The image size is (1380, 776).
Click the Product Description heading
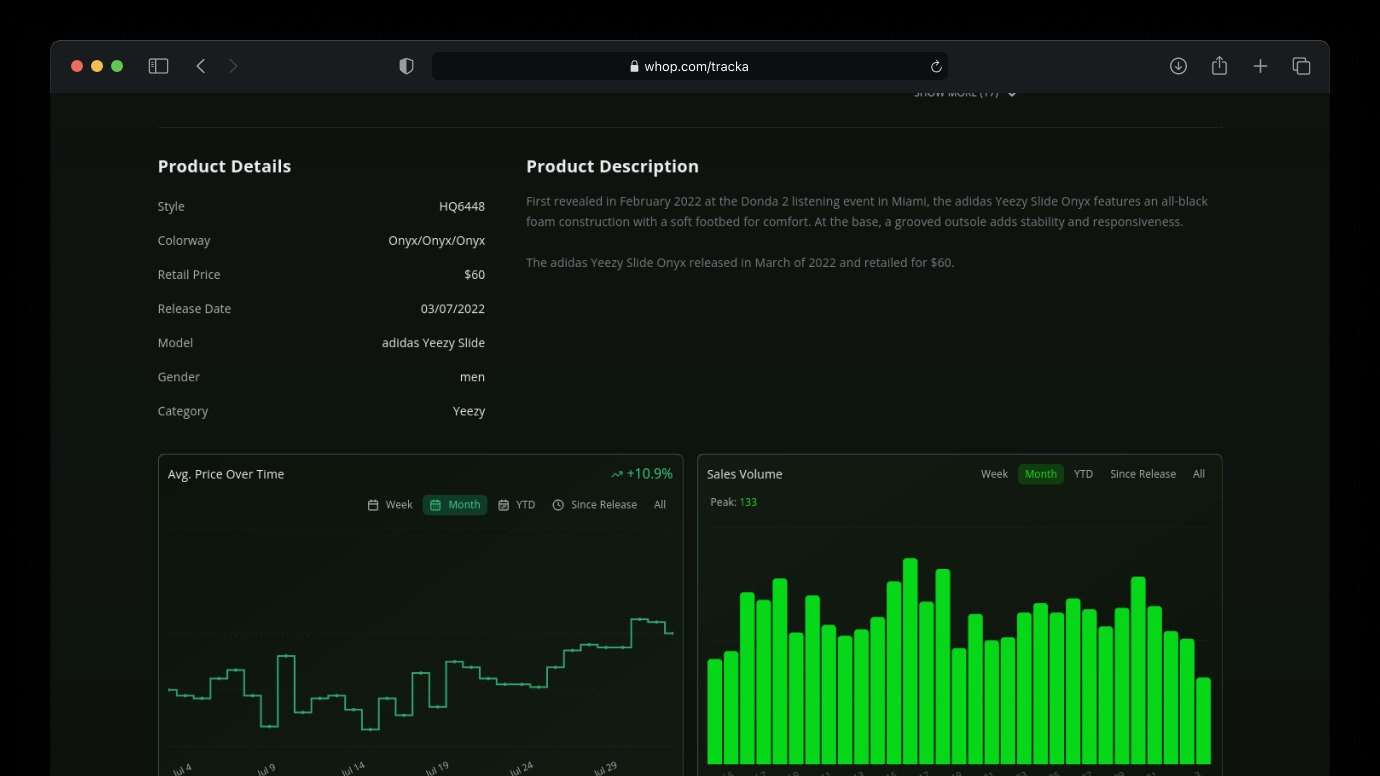tap(612, 167)
